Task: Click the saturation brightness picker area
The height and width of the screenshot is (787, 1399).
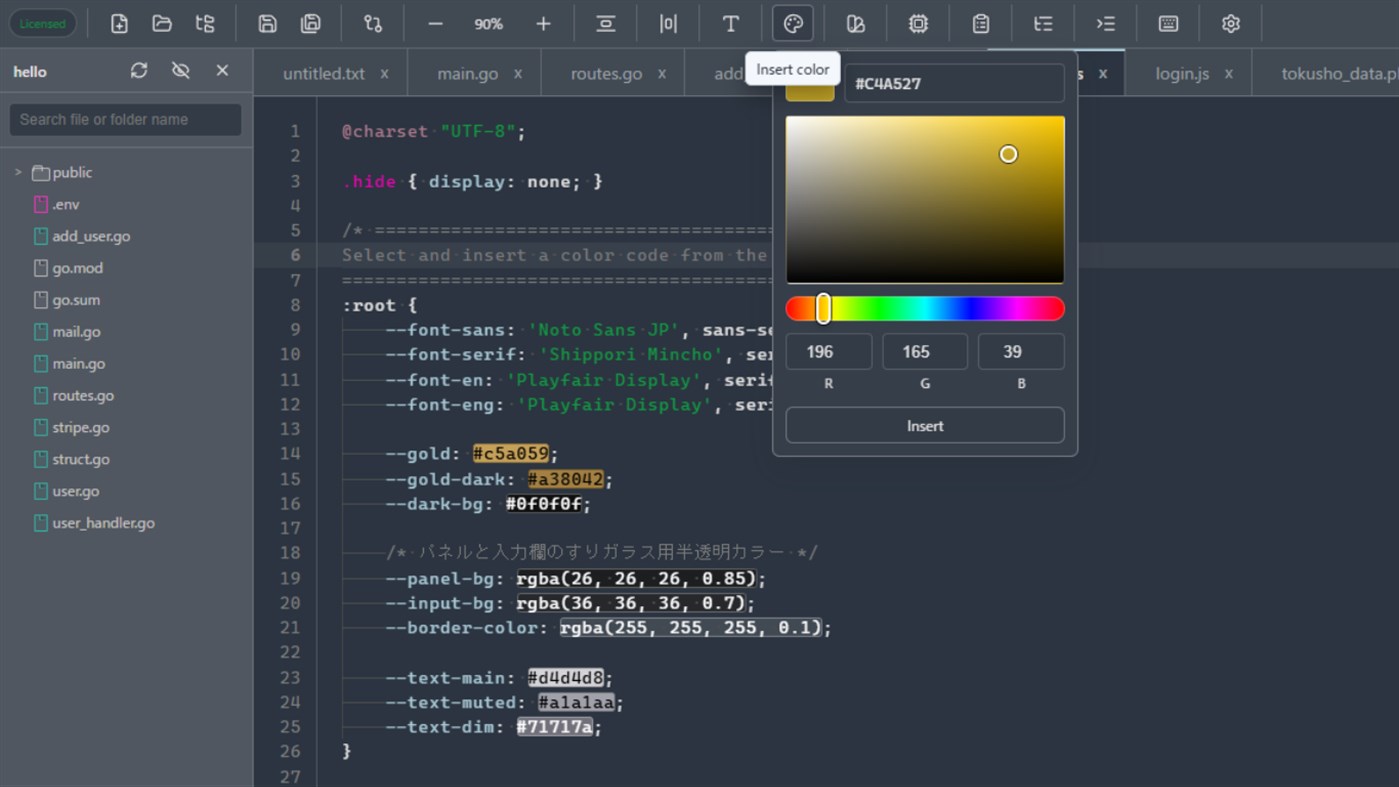Action: [x=925, y=200]
